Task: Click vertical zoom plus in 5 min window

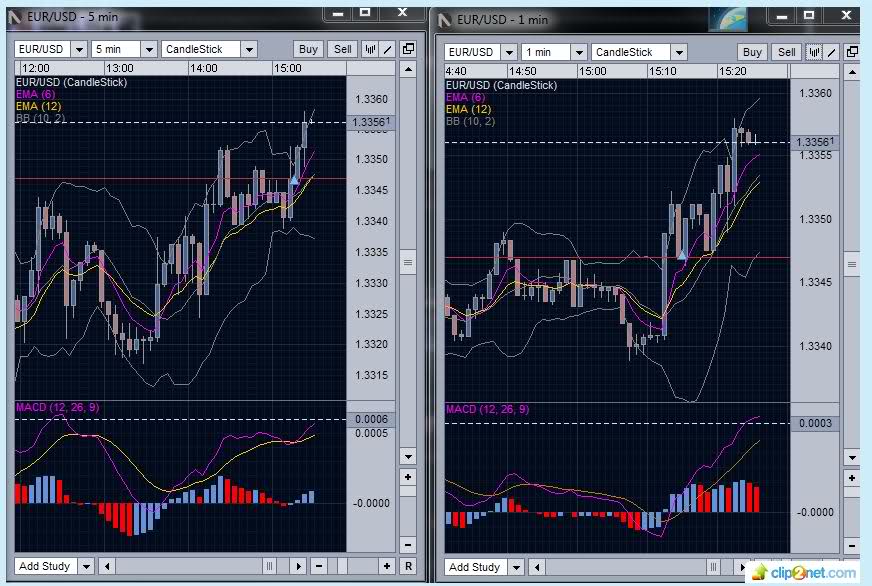Action: click(x=408, y=477)
